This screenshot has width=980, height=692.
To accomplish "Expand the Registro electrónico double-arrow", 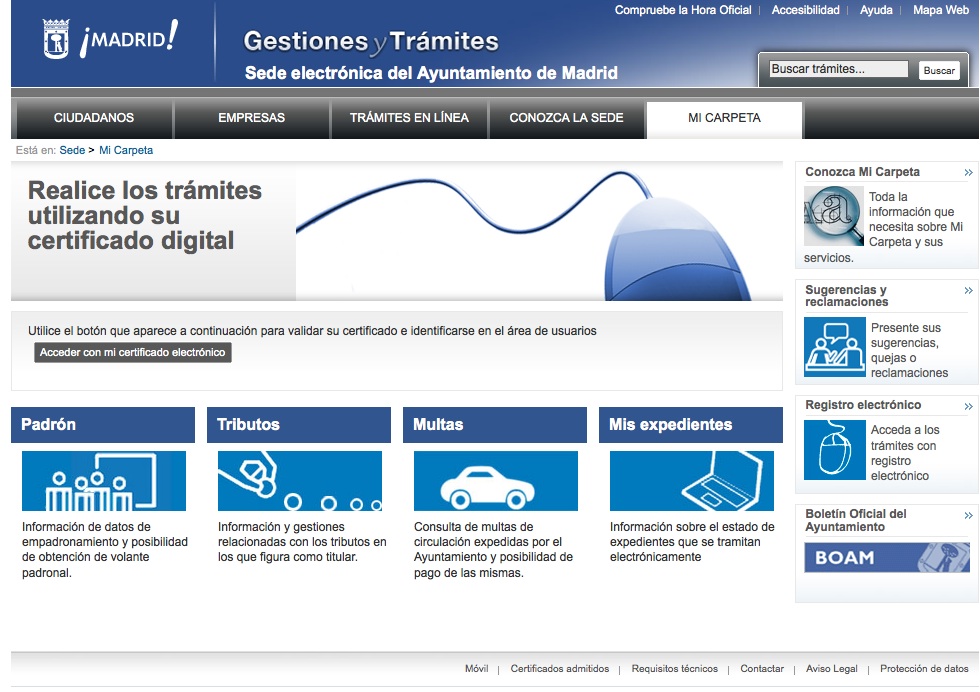I will (x=968, y=406).
